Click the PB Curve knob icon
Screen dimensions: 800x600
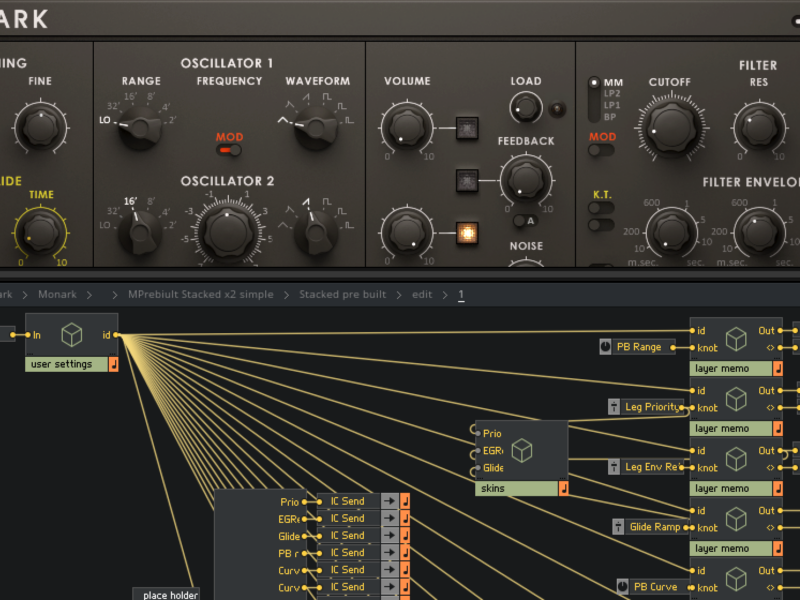(x=623, y=587)
